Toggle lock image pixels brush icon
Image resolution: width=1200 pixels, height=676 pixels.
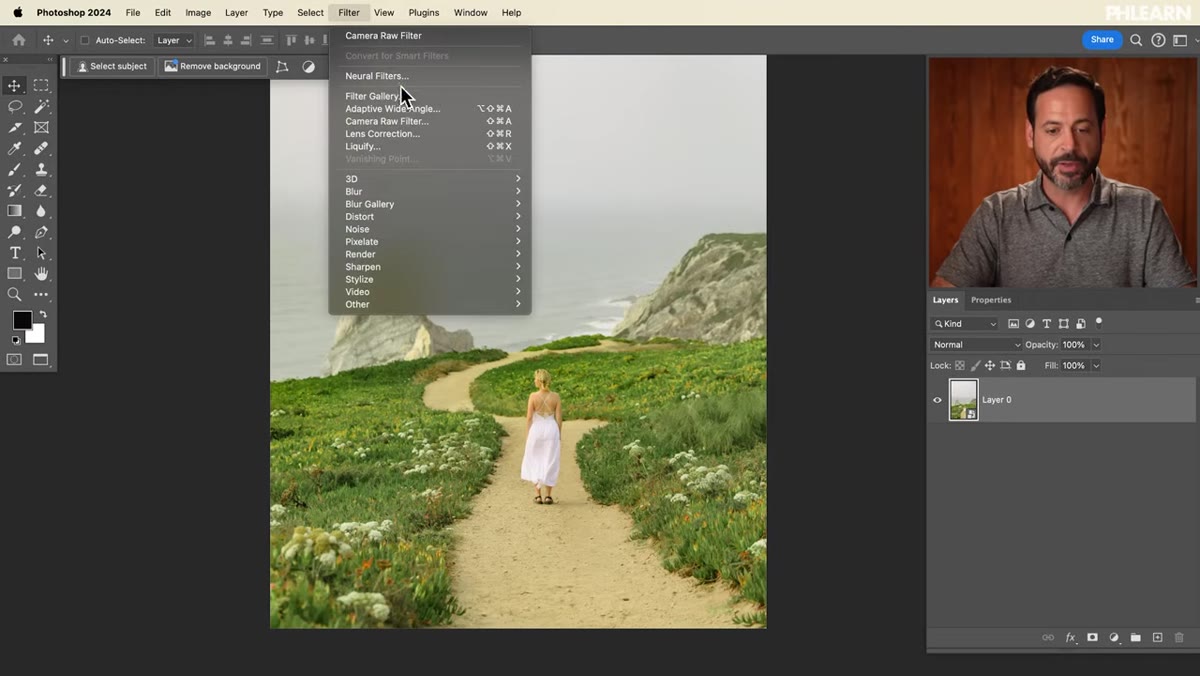coord(975,366)
